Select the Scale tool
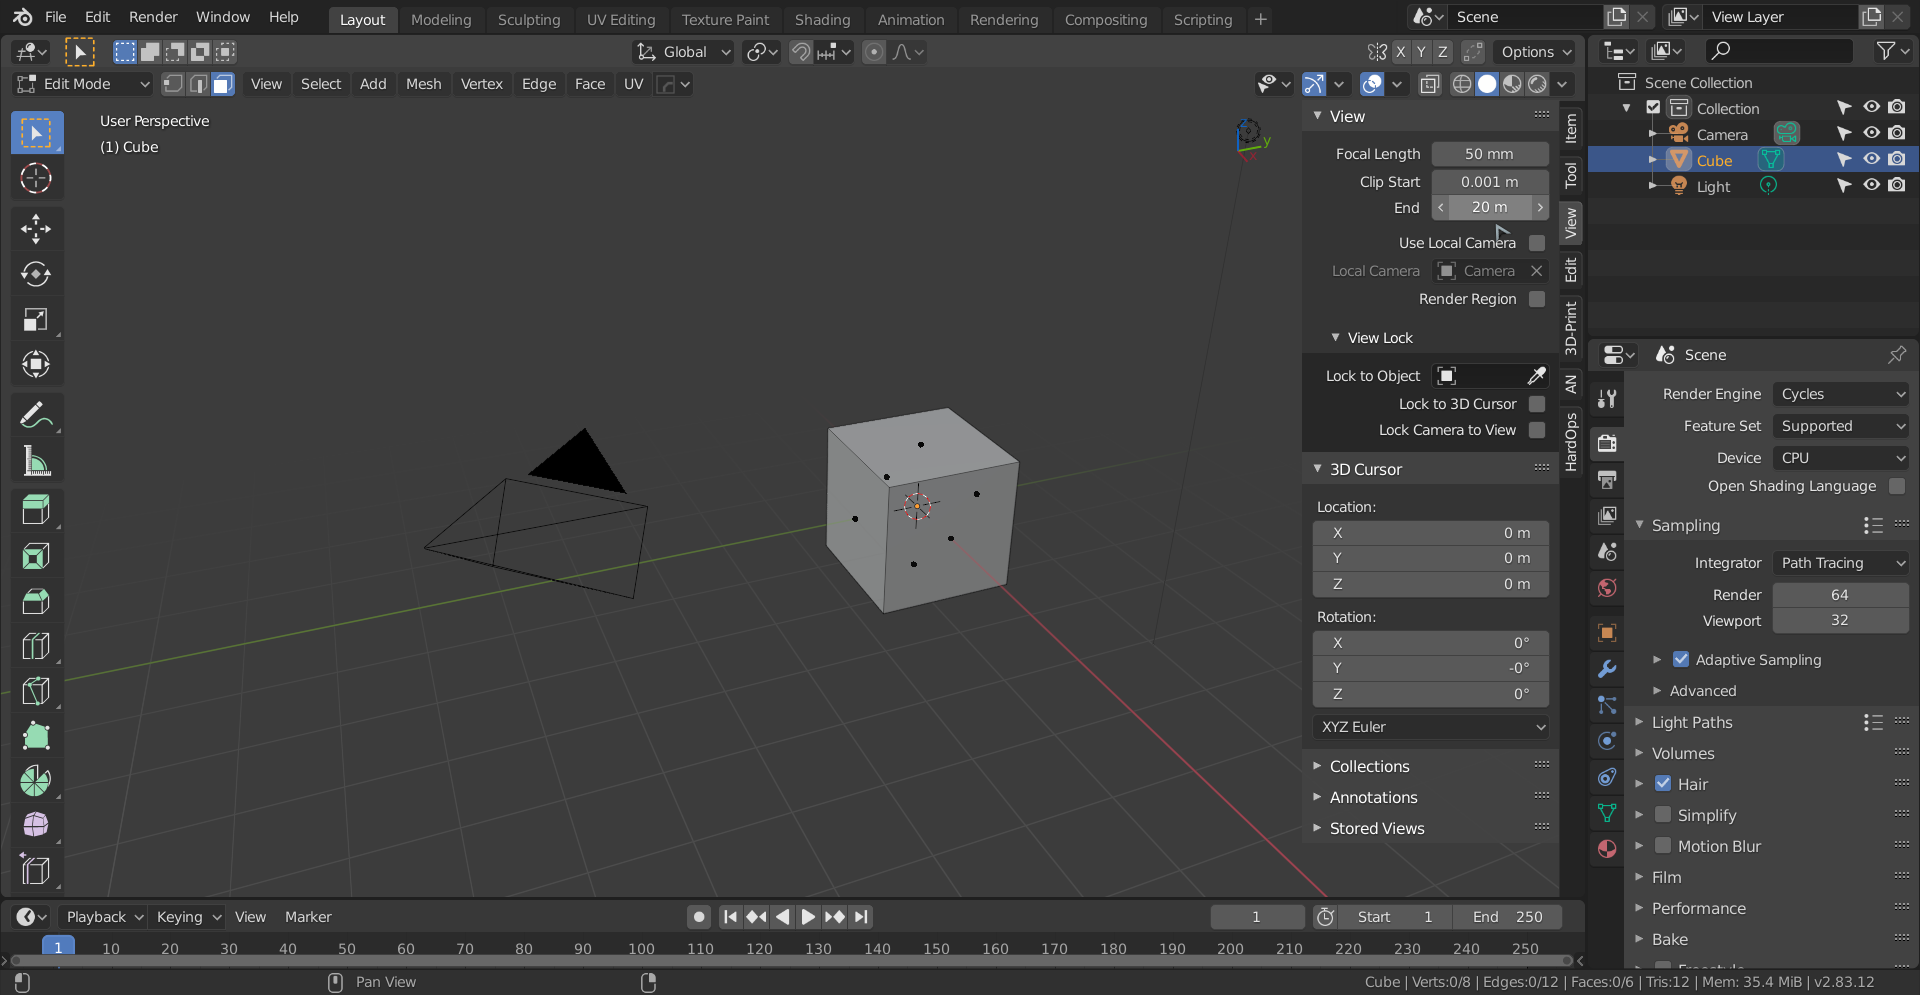Viewport: 1920px width, 995px height. (x=36, y=319)
